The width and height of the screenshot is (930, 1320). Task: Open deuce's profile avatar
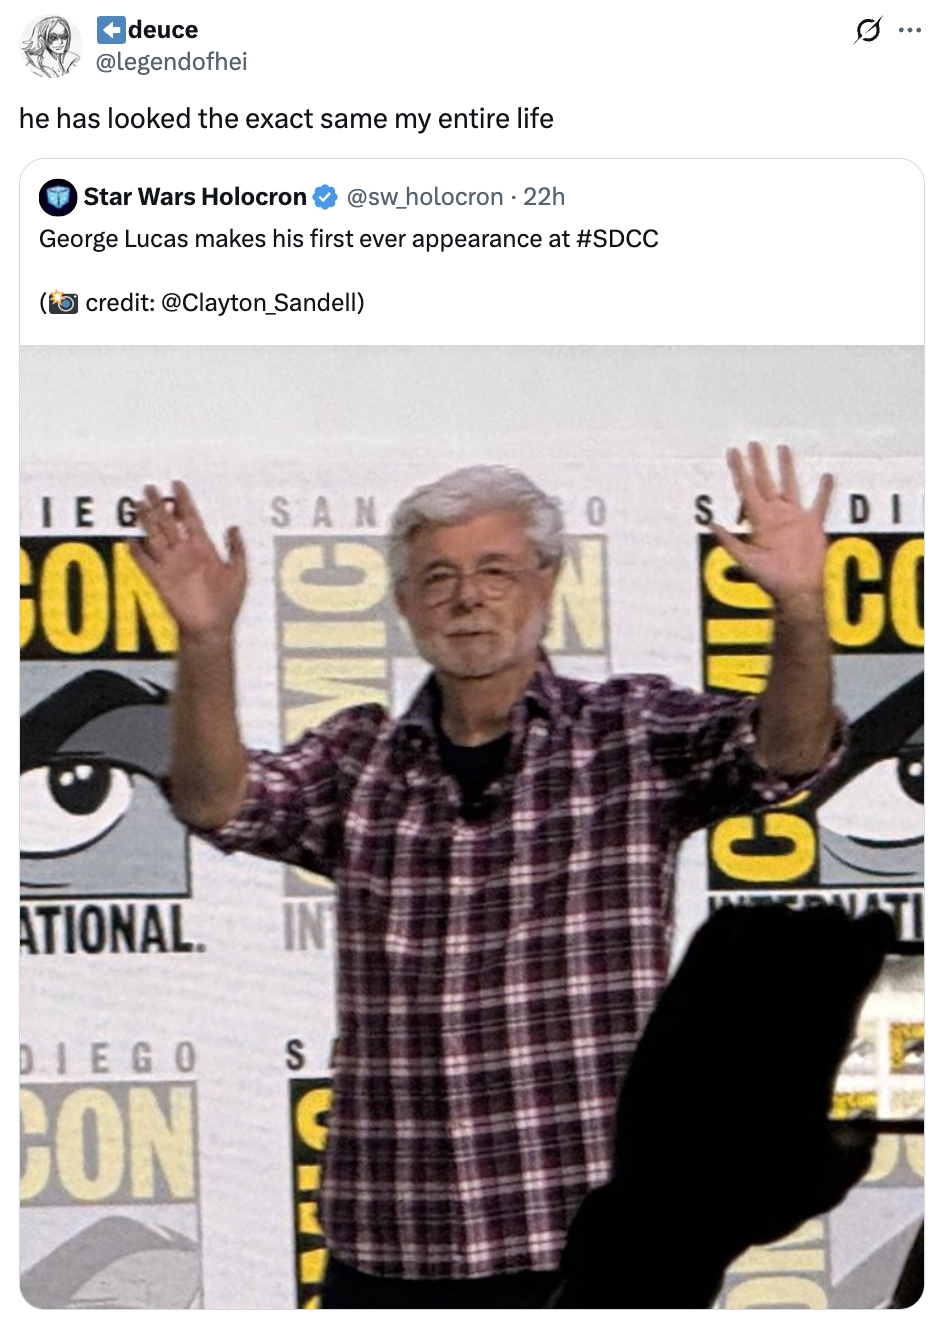coord(51,46)
